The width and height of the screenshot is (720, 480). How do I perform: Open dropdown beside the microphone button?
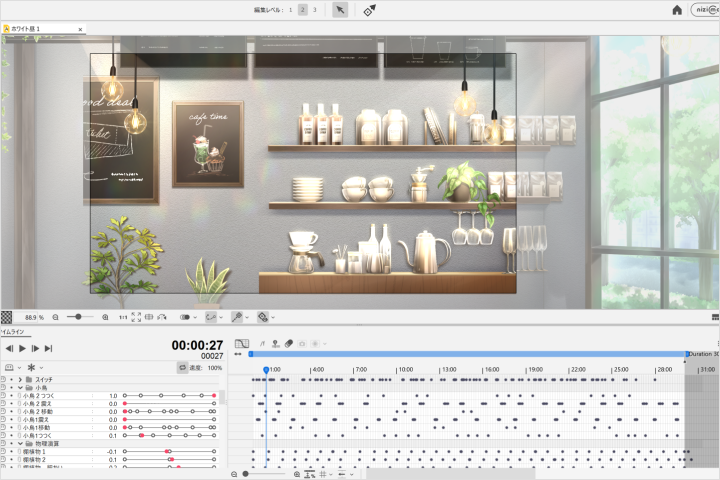pos(247,317)
